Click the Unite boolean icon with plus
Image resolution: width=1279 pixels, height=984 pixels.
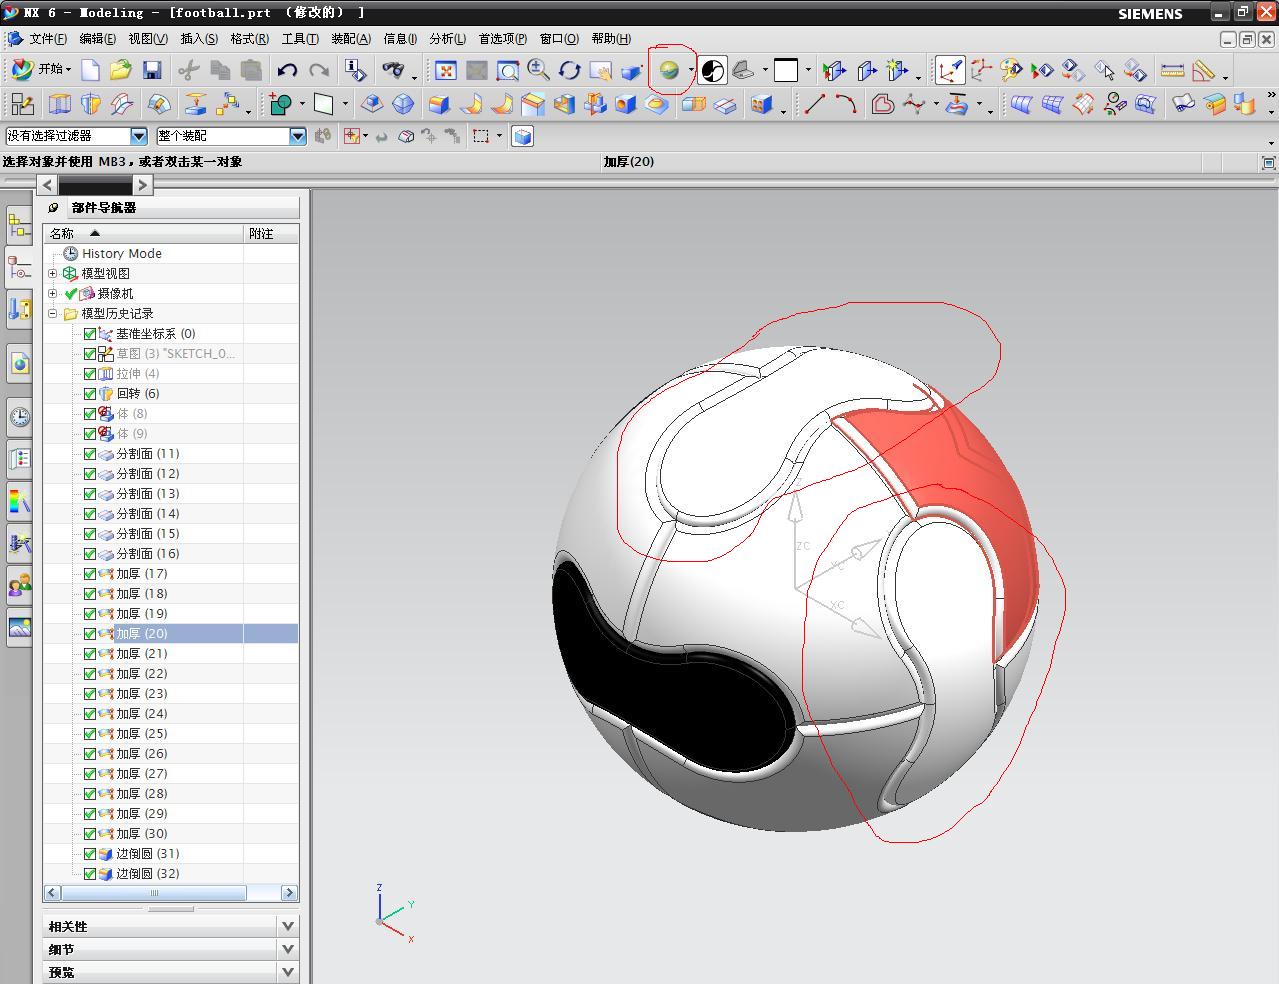[281, 104]
